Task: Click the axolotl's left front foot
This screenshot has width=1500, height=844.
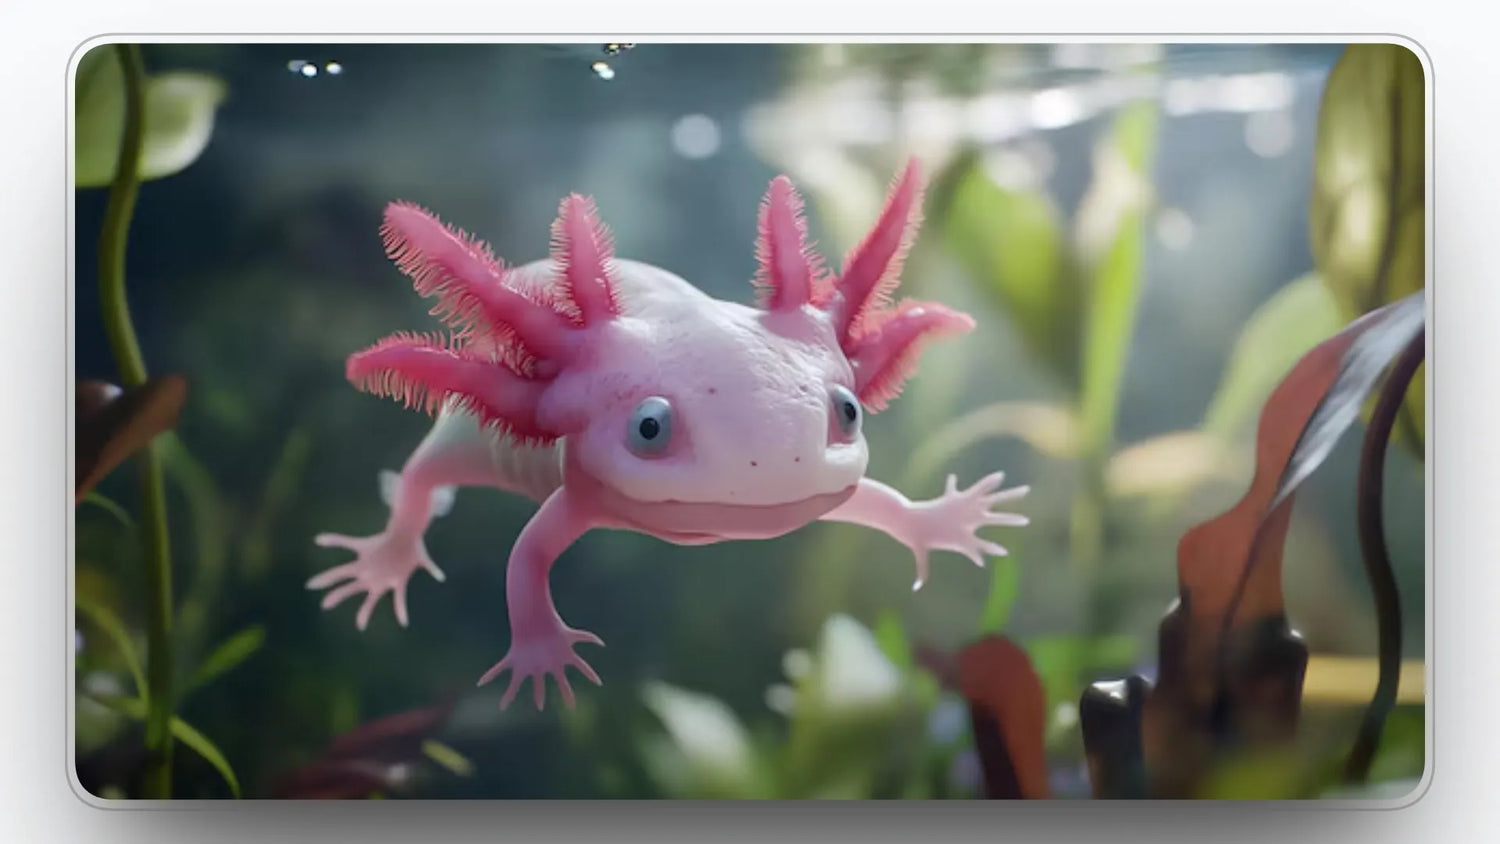Action: pyautogui.click(x=380, y=570)
